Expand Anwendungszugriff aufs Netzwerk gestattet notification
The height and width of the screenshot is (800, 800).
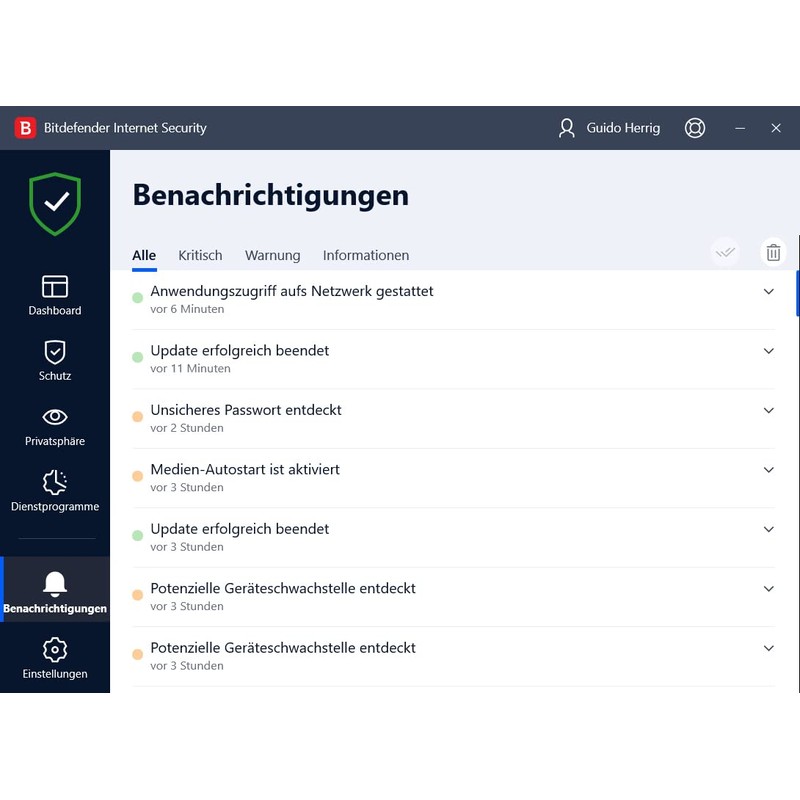click(x=768, y=292)
